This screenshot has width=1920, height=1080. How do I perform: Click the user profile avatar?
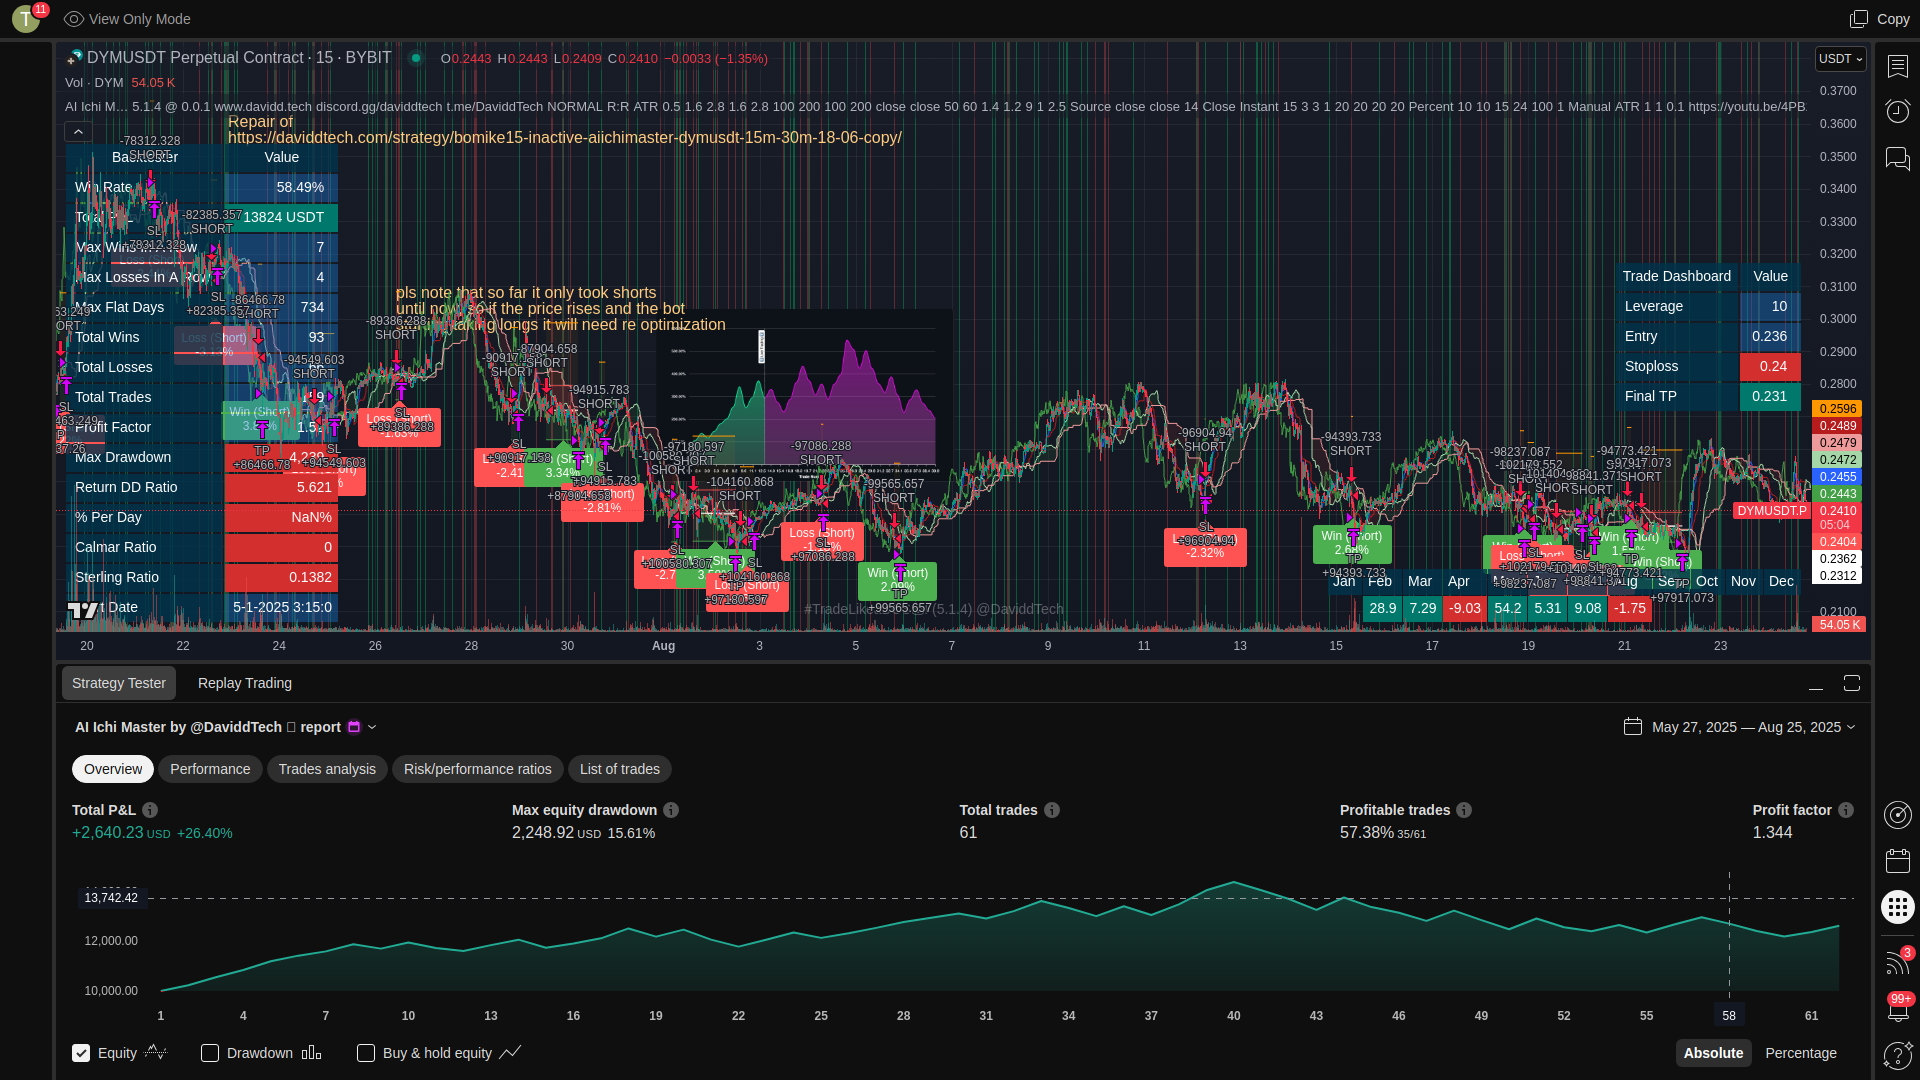click(x=26, y=18)
